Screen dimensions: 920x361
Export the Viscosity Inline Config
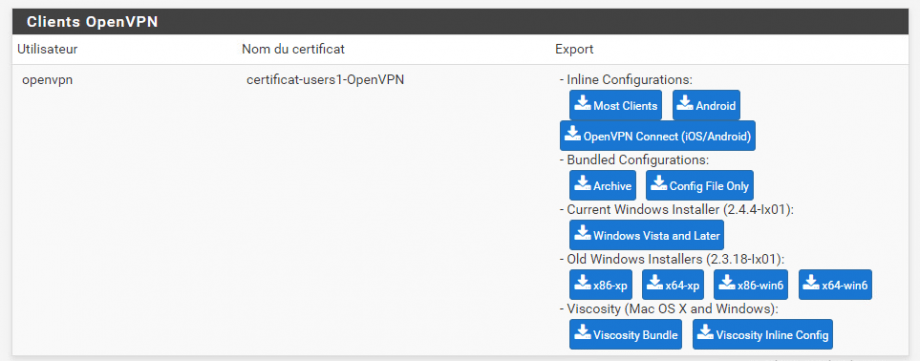click(x=763, y=335)
